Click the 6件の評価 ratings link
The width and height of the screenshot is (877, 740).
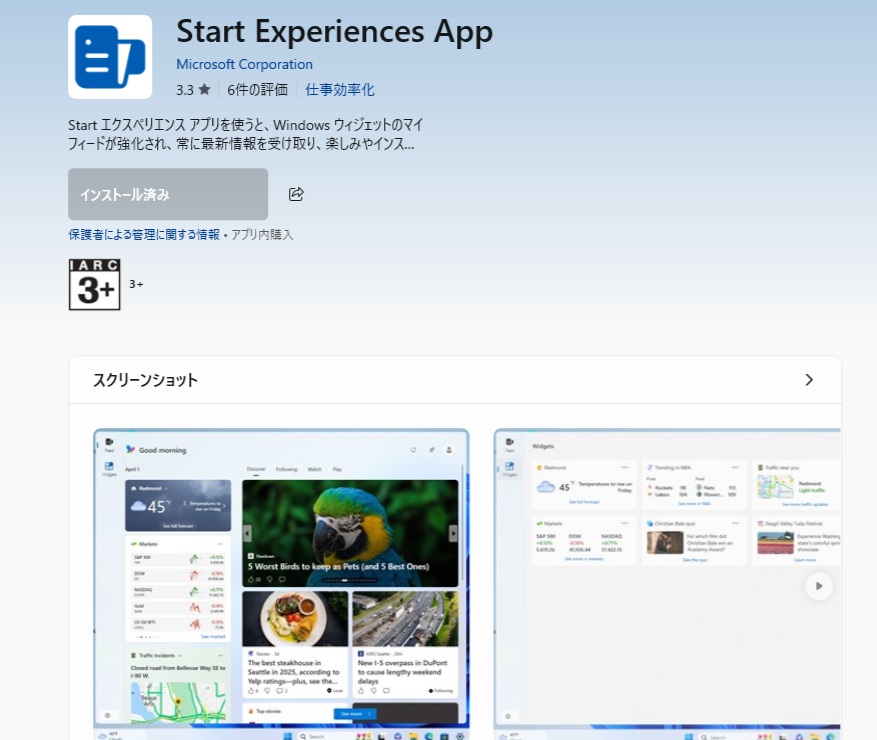[x=256, y=89]
